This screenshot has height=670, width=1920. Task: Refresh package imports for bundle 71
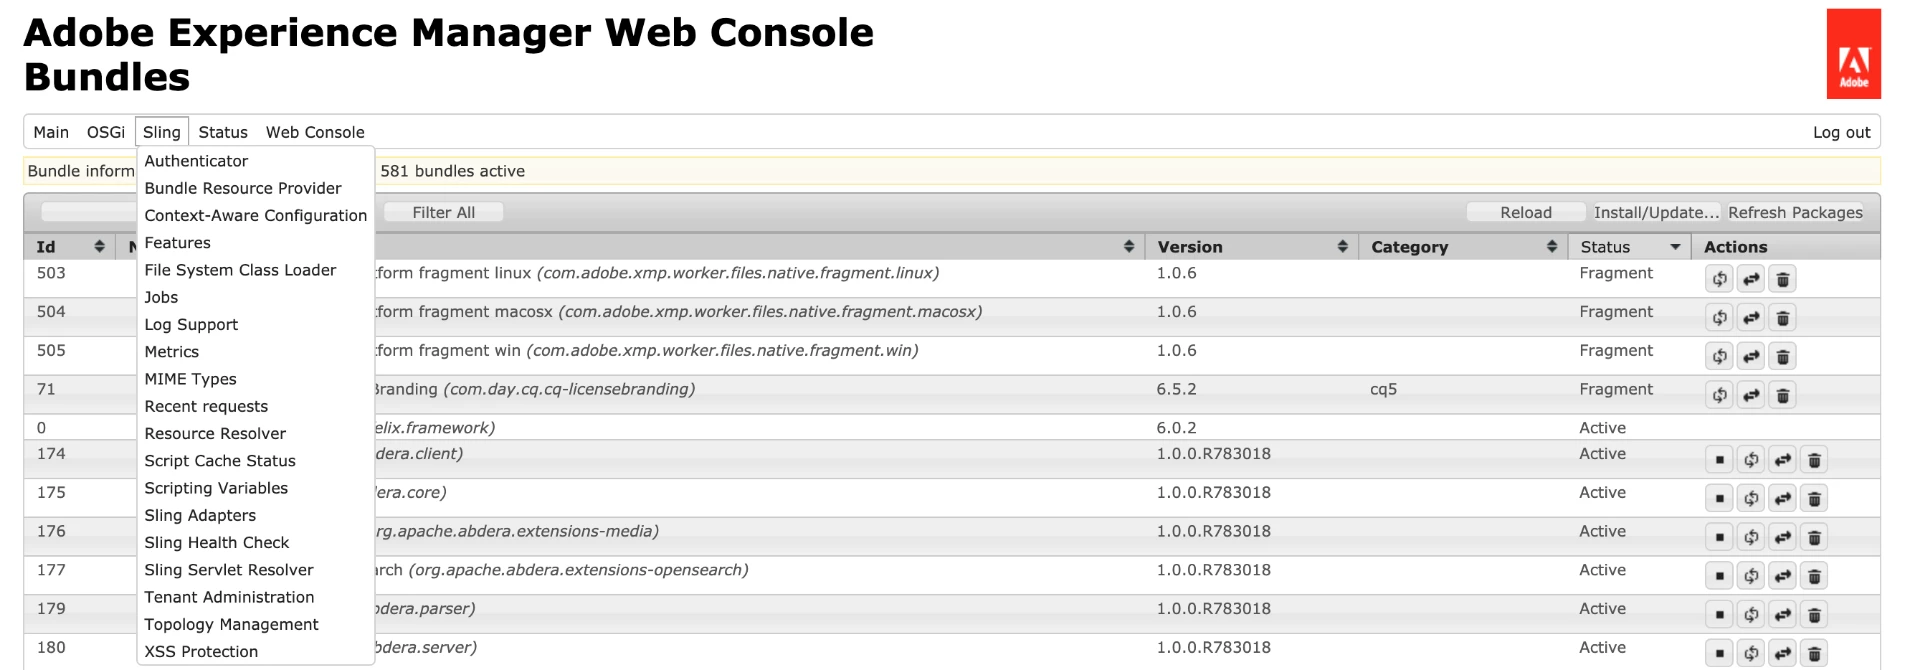coord(1719,395)
